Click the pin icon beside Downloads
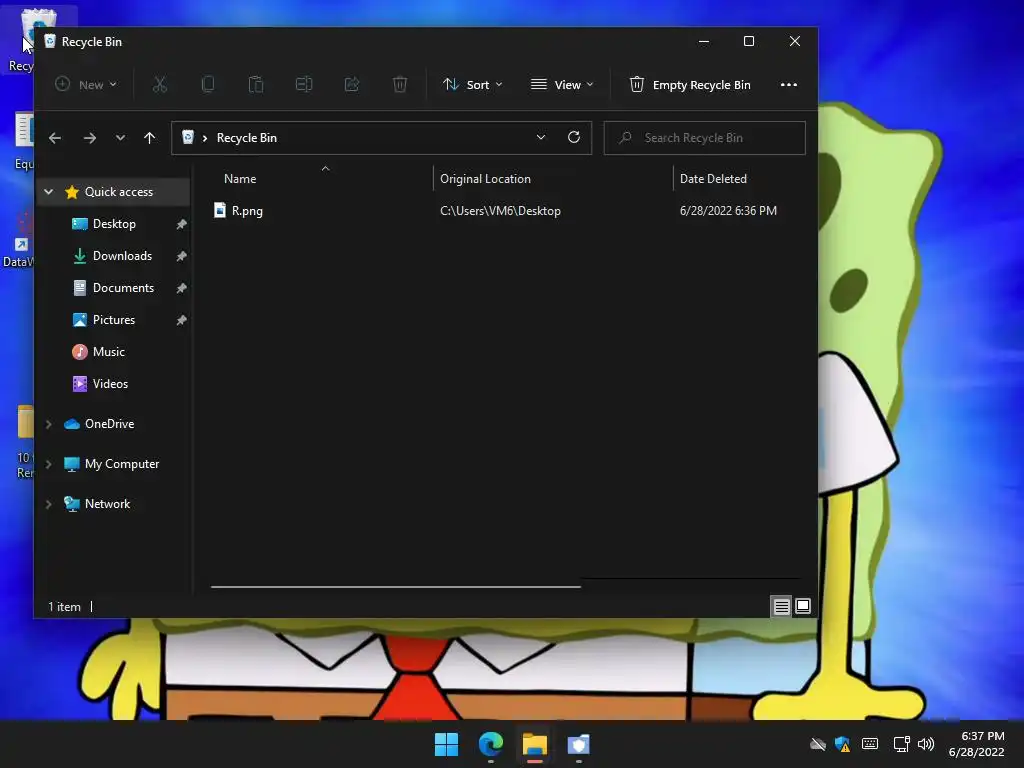The width and height of the screenshot is (1024, 768). click(182, 256)
